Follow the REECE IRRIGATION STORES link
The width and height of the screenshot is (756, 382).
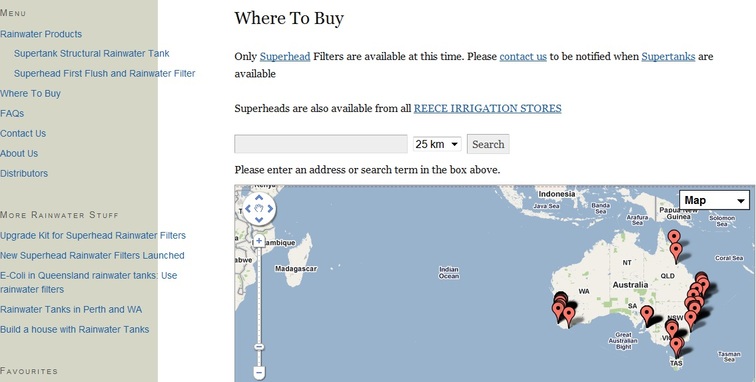487,109
